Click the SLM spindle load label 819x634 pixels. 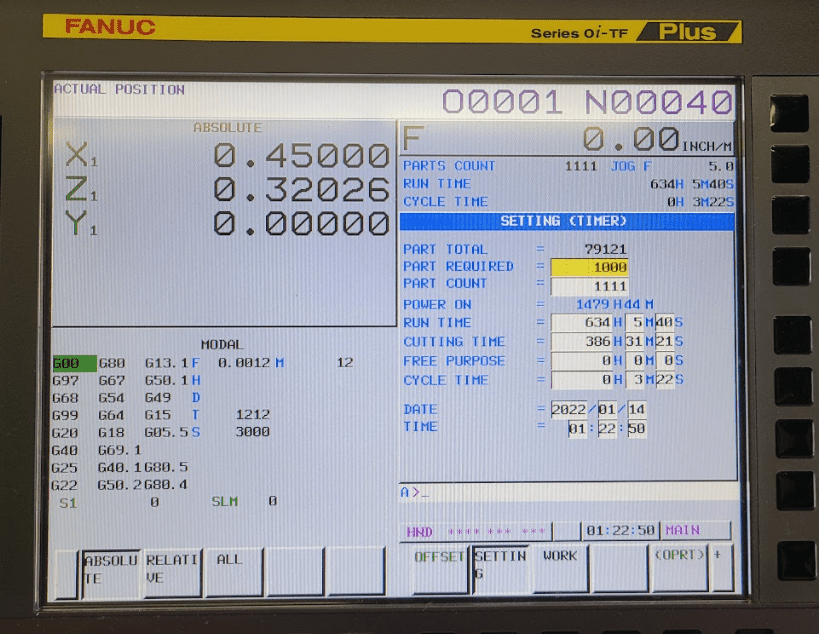tap(225, 501)
